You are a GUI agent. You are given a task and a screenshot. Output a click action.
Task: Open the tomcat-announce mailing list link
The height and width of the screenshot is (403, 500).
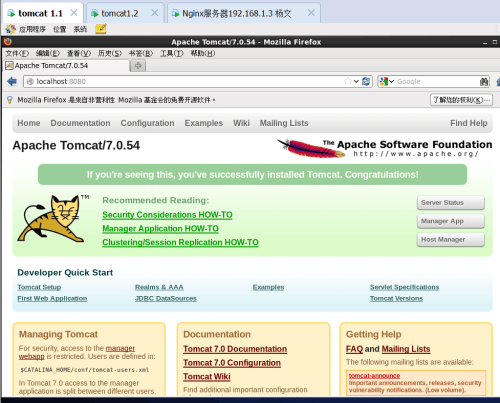coord(374,376)
